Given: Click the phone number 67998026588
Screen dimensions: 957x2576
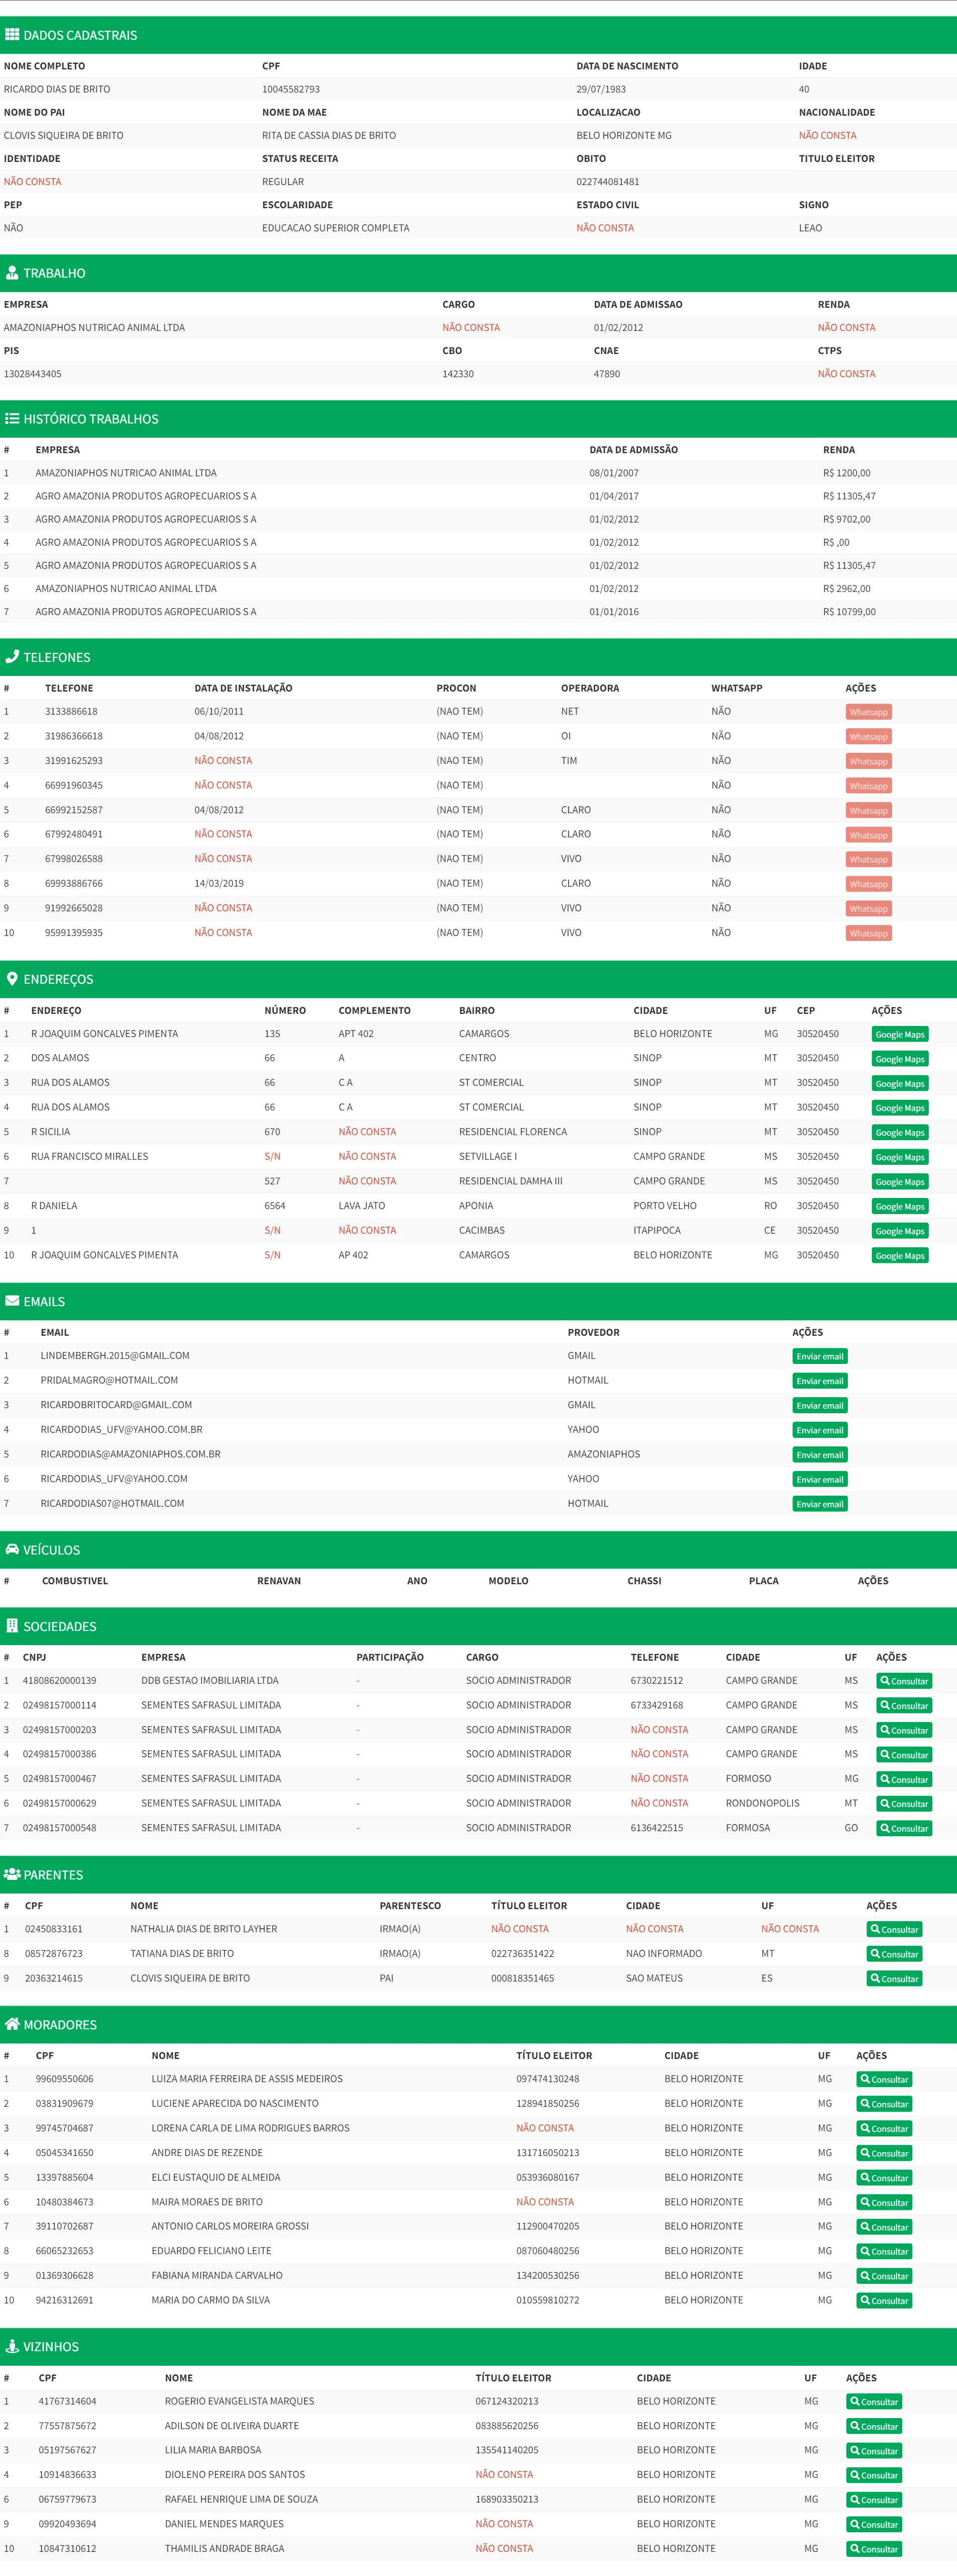Looking at the screenshot, I should pyautogui.click(x=74, y=859).
